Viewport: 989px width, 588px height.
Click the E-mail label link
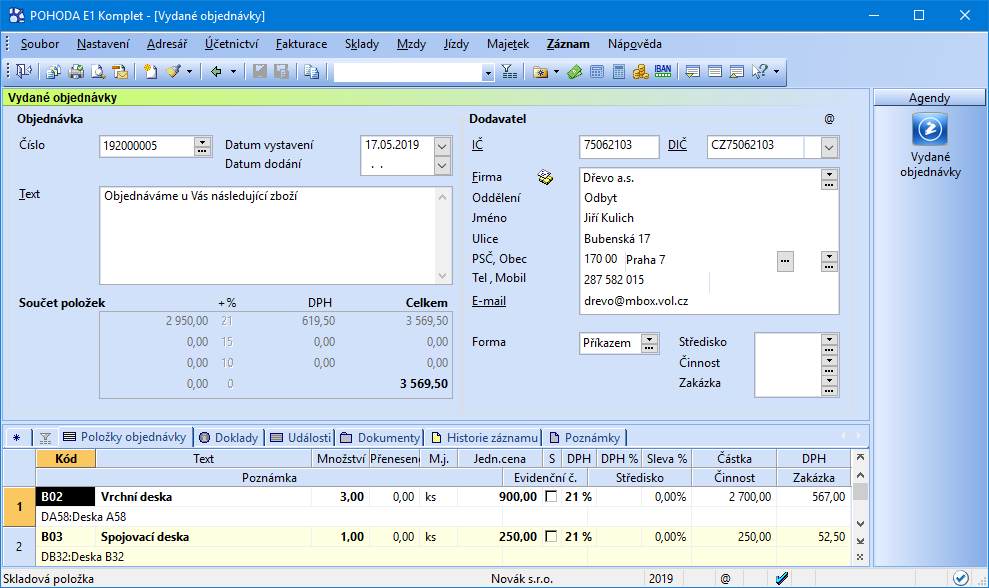click(489, 301)
